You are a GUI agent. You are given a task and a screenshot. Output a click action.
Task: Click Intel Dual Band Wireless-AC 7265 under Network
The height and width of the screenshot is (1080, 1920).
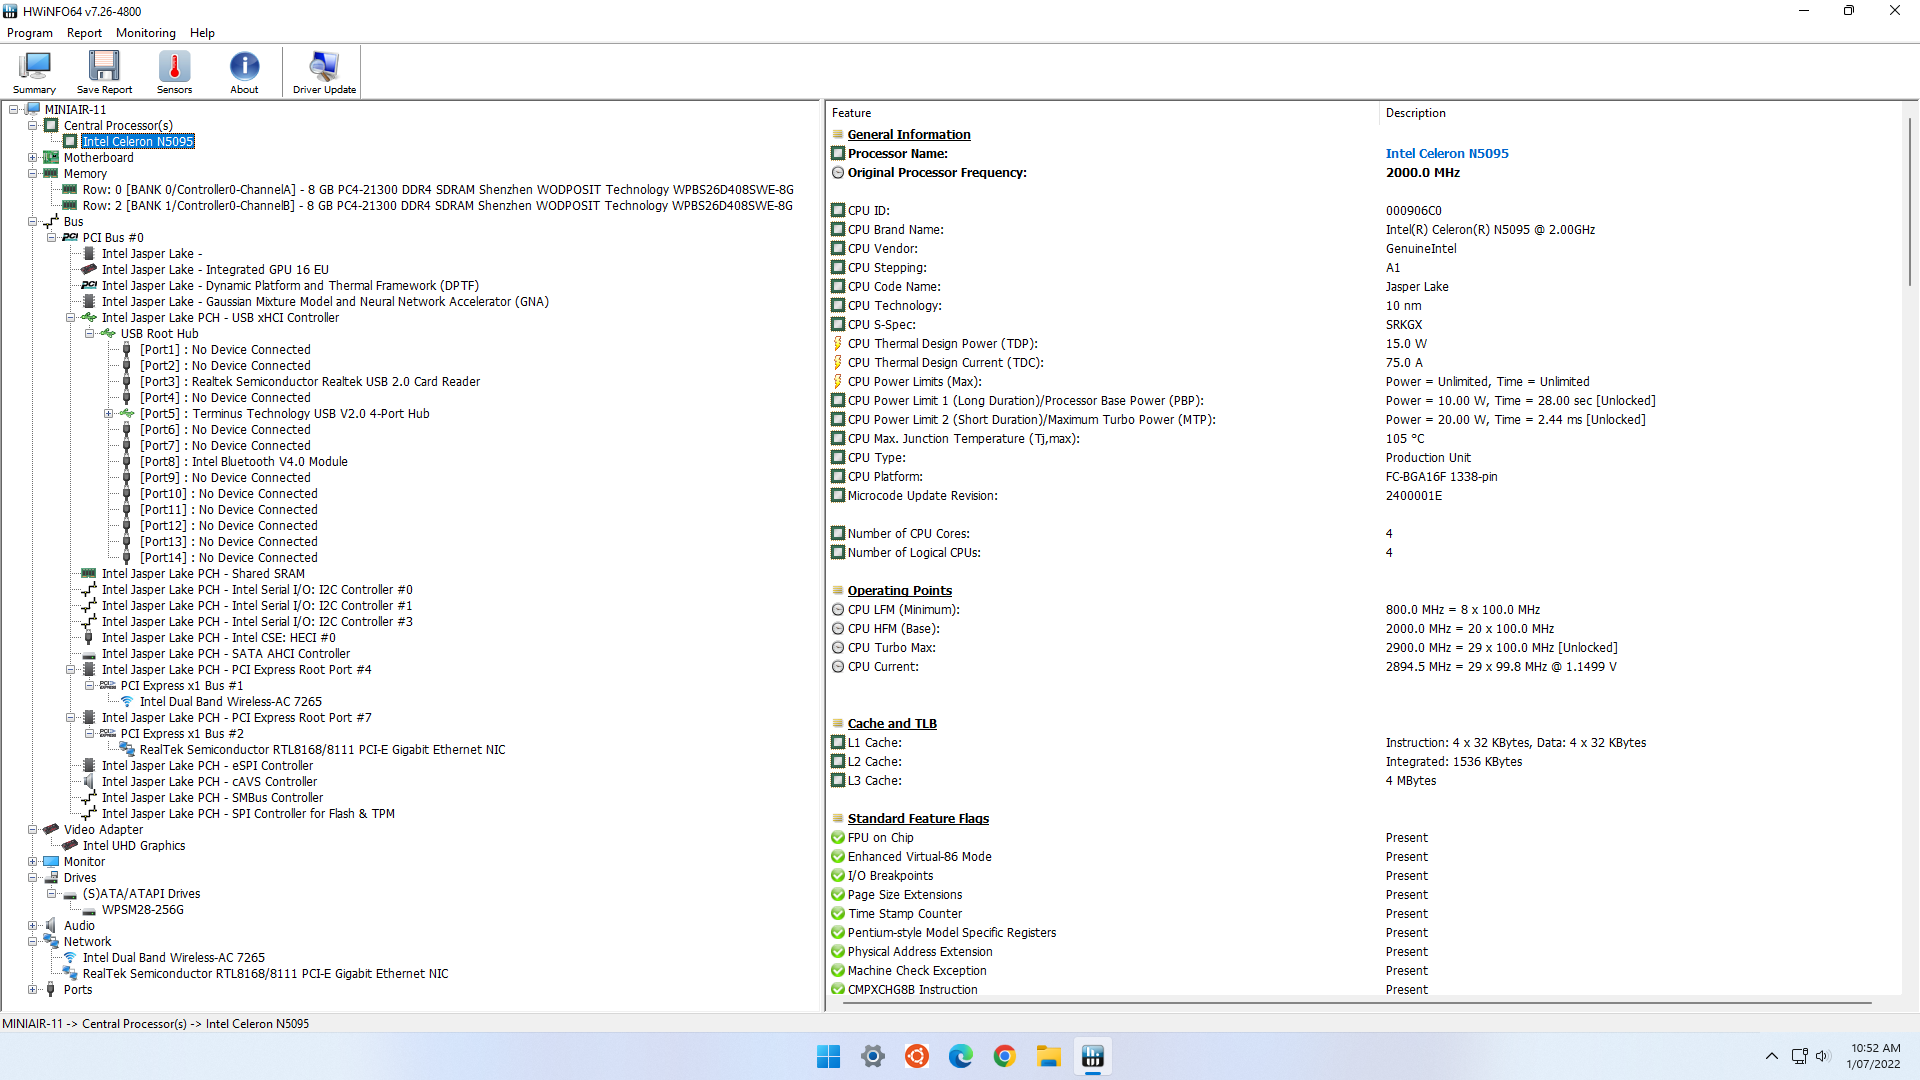click(174, 958)
